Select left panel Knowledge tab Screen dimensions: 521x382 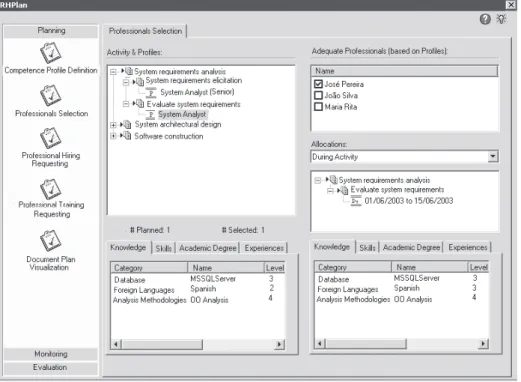[x=128, y=247]
